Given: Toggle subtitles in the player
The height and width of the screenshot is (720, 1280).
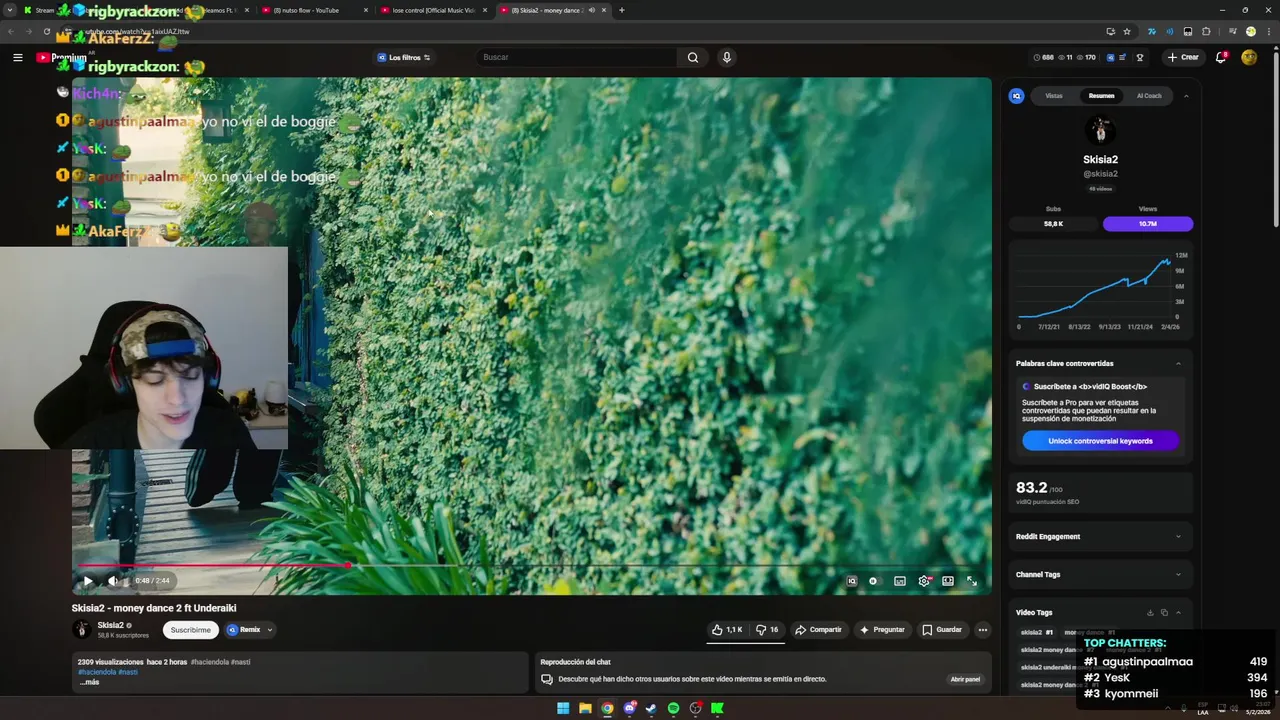Looking at the screenshot, I should pyautogui.click(x=900, y=581).
